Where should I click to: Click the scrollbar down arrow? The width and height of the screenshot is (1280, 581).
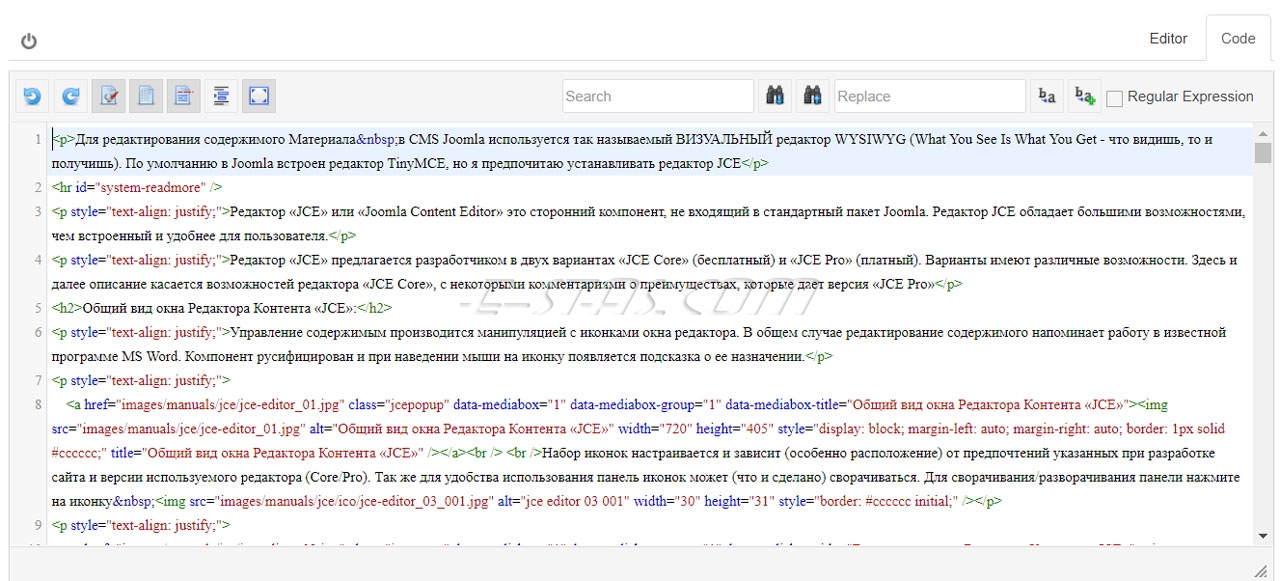(1263, 536)
